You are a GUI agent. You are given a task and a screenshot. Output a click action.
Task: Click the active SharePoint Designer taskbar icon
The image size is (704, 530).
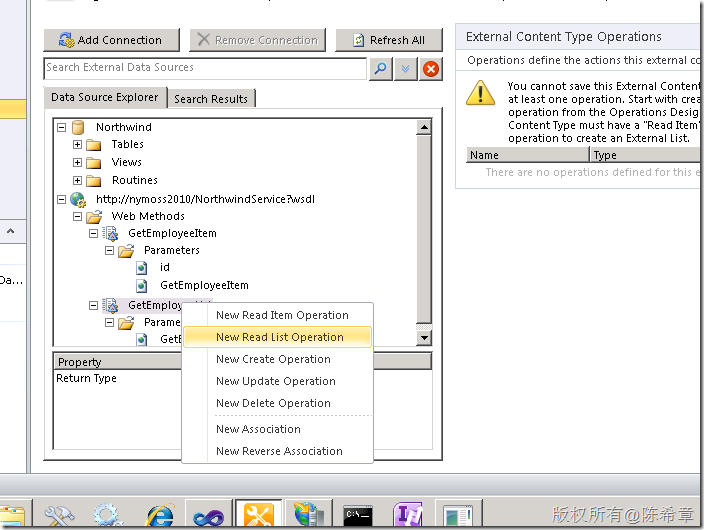(259, 513)
